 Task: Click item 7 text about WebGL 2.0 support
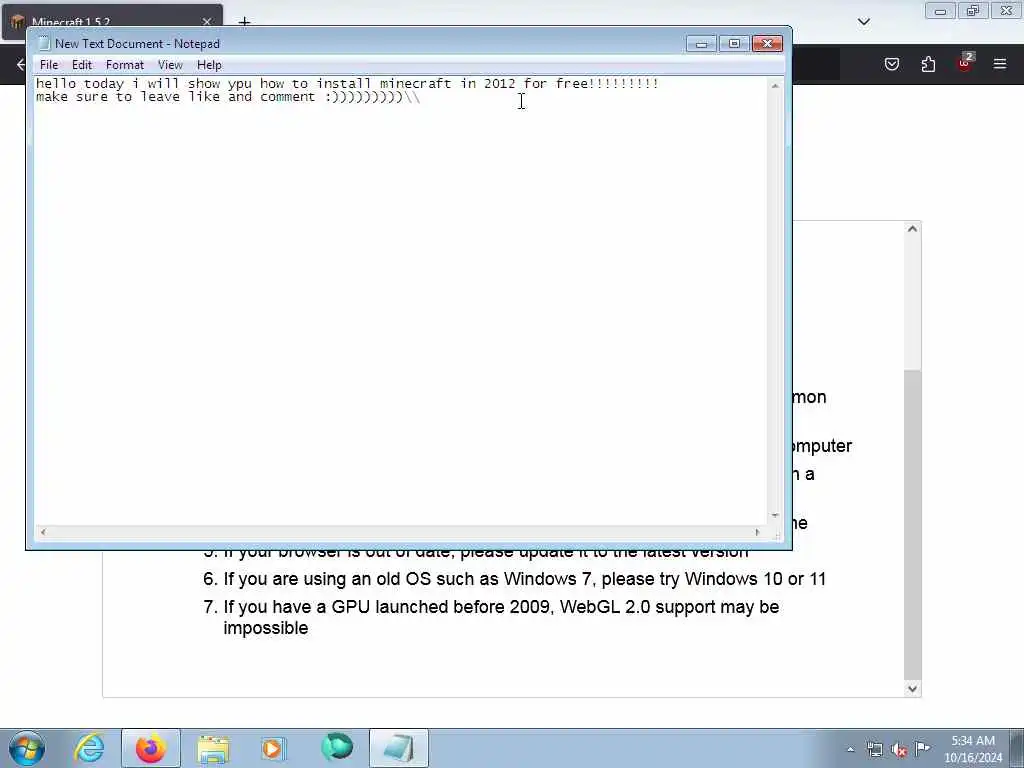point(501,617)
